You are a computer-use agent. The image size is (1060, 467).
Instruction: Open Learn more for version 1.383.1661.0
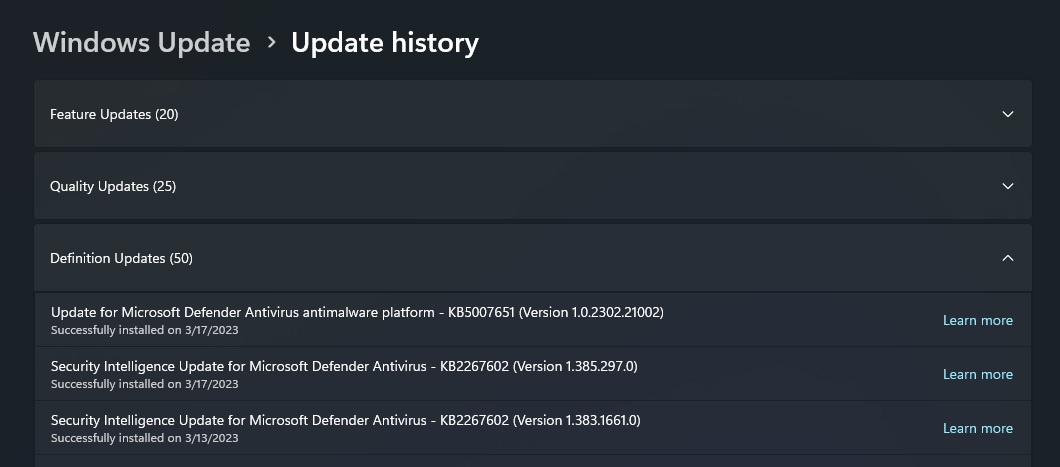click(x=977, y=428)
